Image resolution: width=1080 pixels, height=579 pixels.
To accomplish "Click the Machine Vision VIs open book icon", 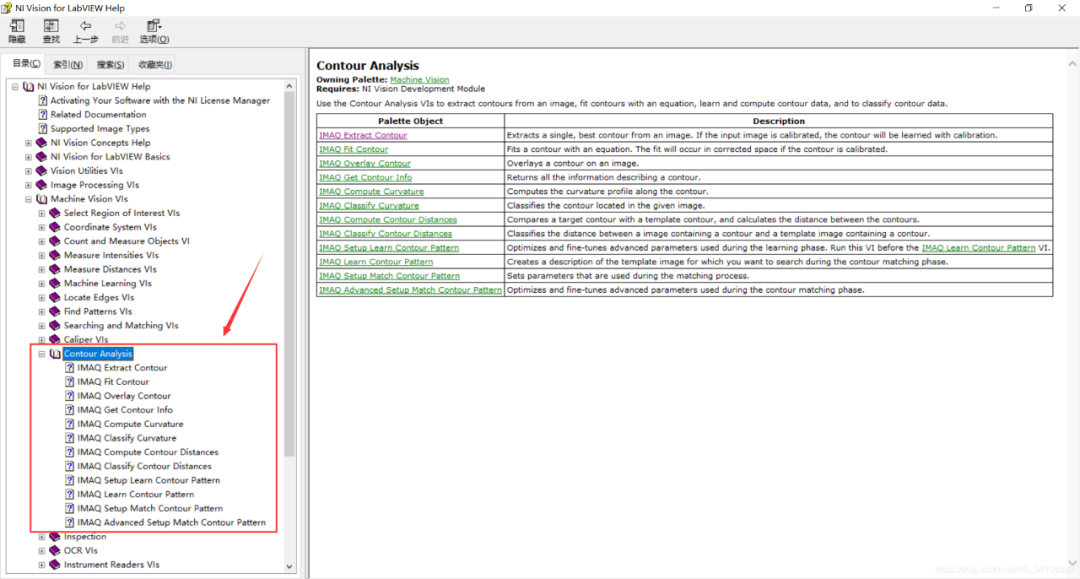I will (x=41, y=199).
